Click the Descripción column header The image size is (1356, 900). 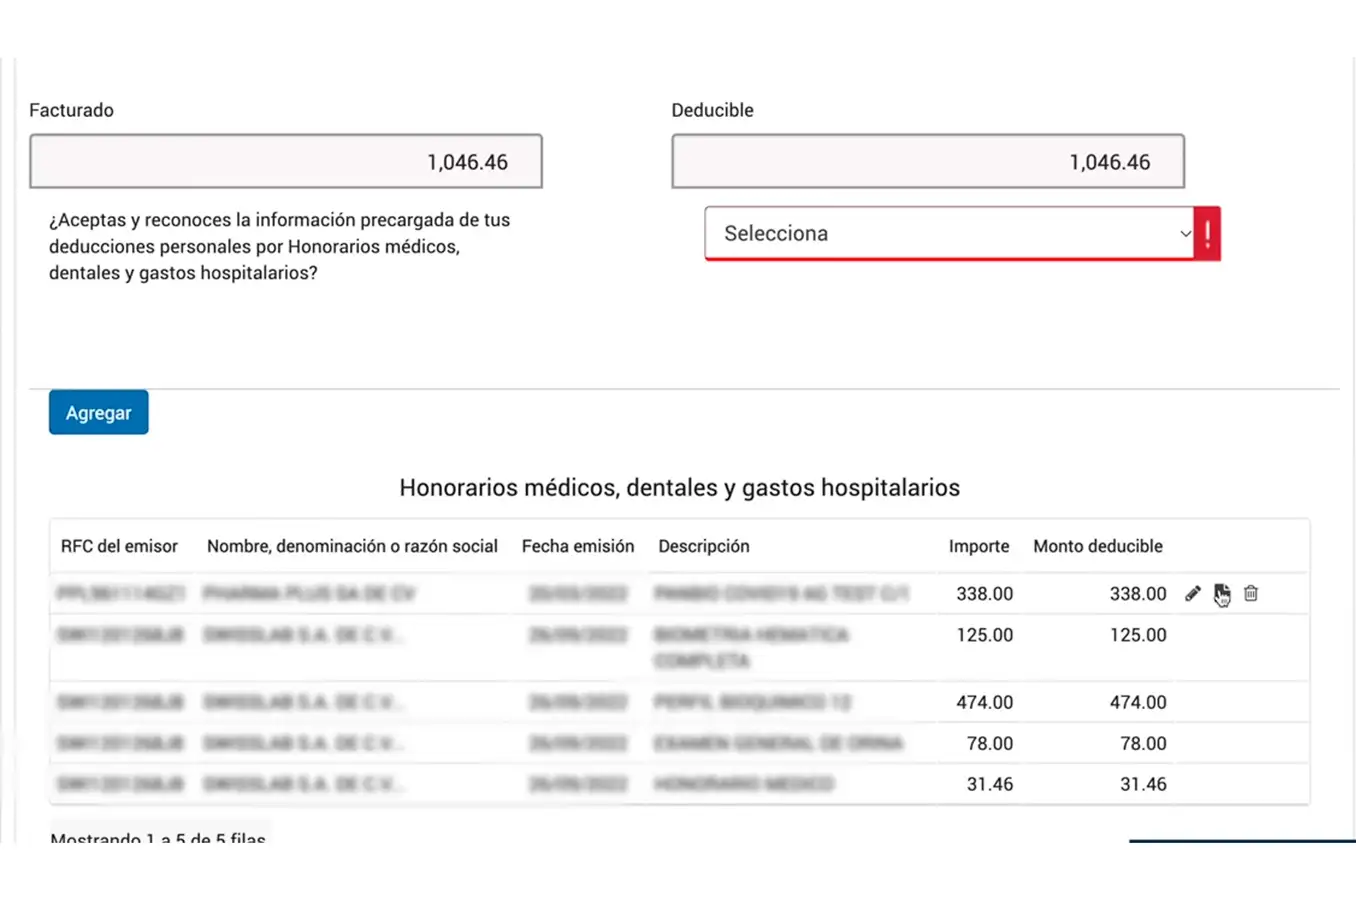(704, 546)
